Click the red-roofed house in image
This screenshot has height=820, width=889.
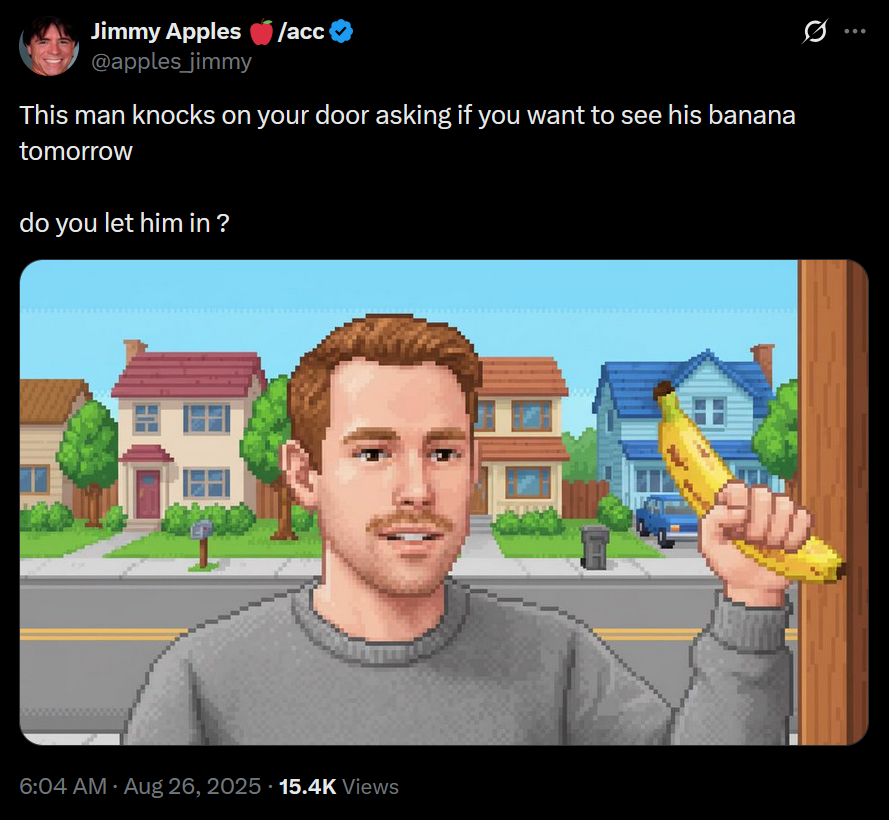click(x=186, y=434)
